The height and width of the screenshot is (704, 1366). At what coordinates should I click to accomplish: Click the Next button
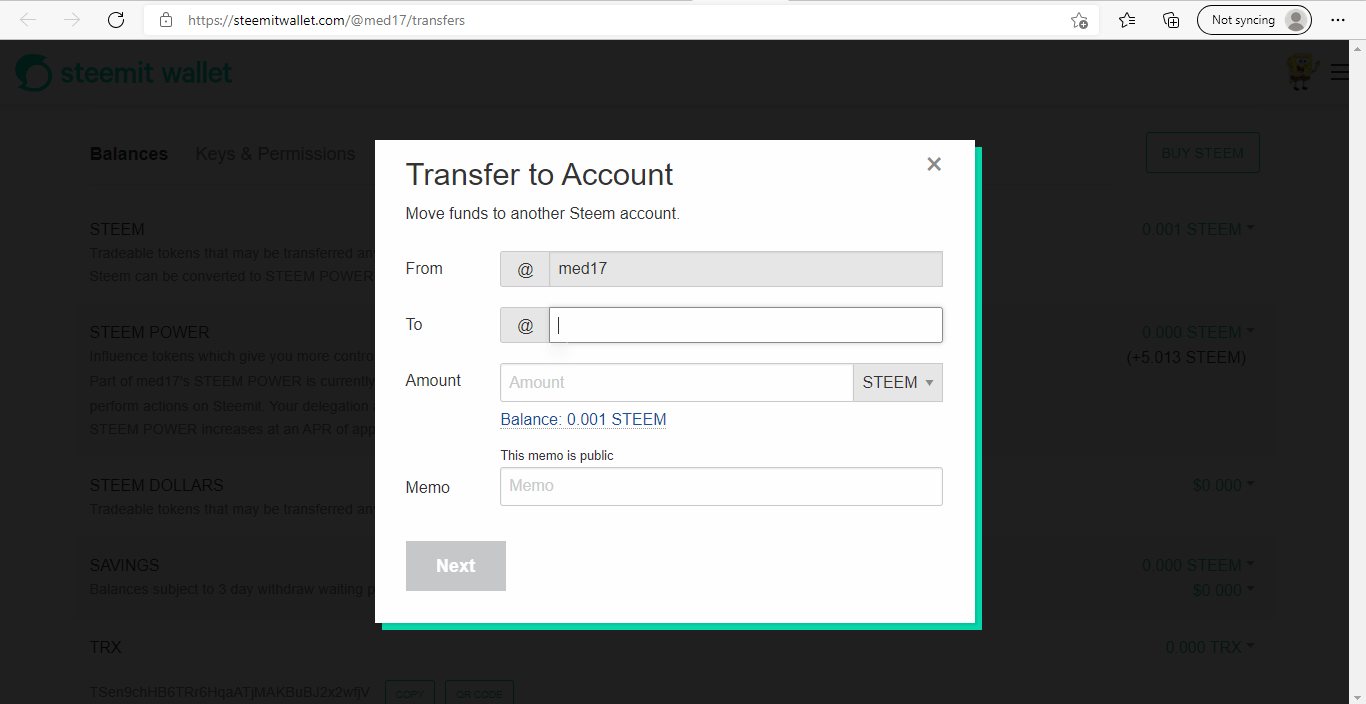(x=456, y=566)
